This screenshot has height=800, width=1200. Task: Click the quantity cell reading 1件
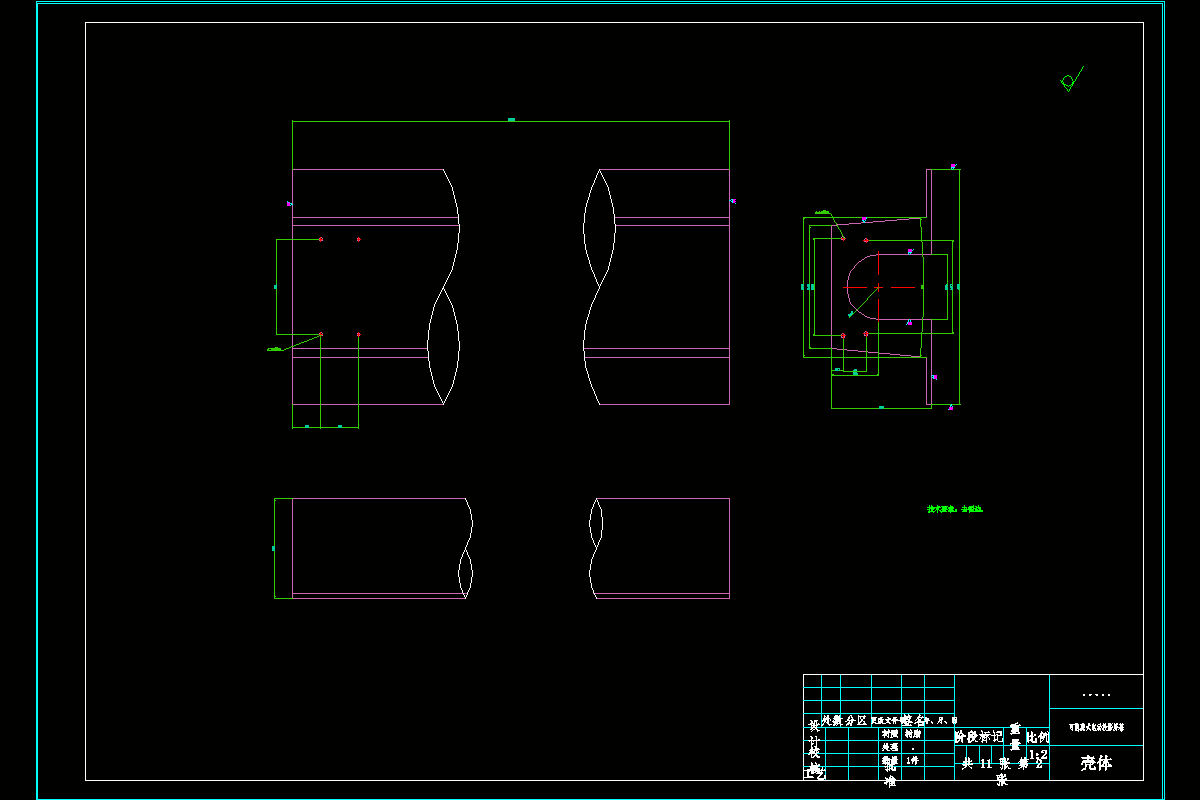point(912,760)
